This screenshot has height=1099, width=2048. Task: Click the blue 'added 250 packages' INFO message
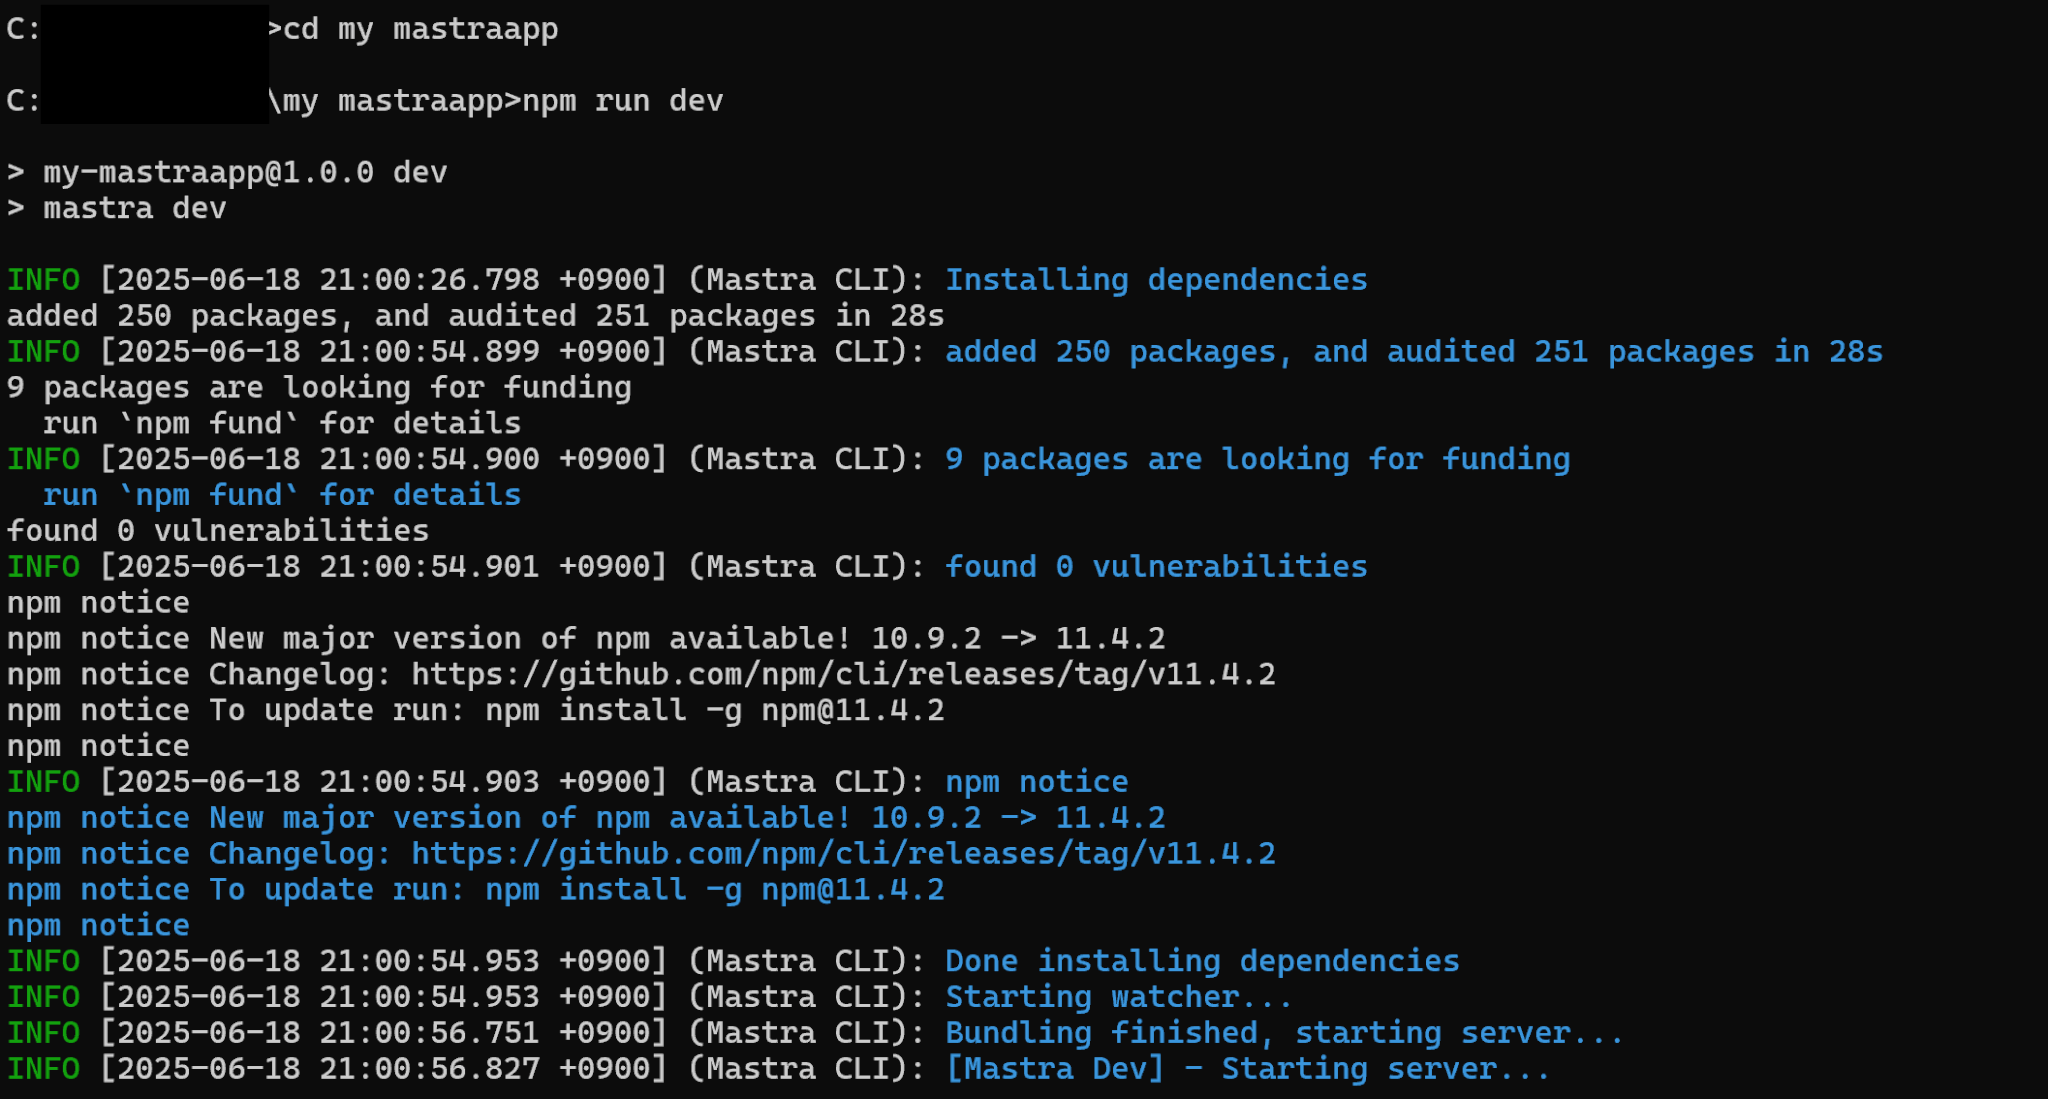point(1414,352)
